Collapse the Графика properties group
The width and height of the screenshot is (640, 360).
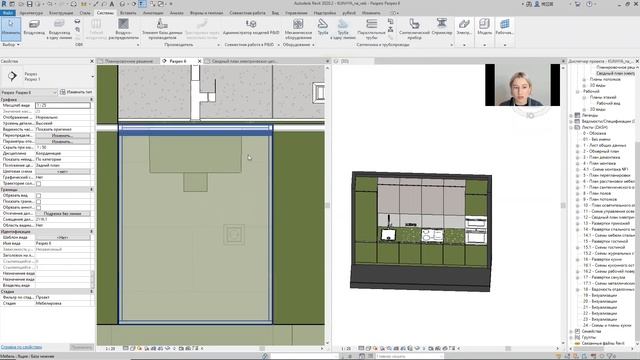(x=91, y=99)
